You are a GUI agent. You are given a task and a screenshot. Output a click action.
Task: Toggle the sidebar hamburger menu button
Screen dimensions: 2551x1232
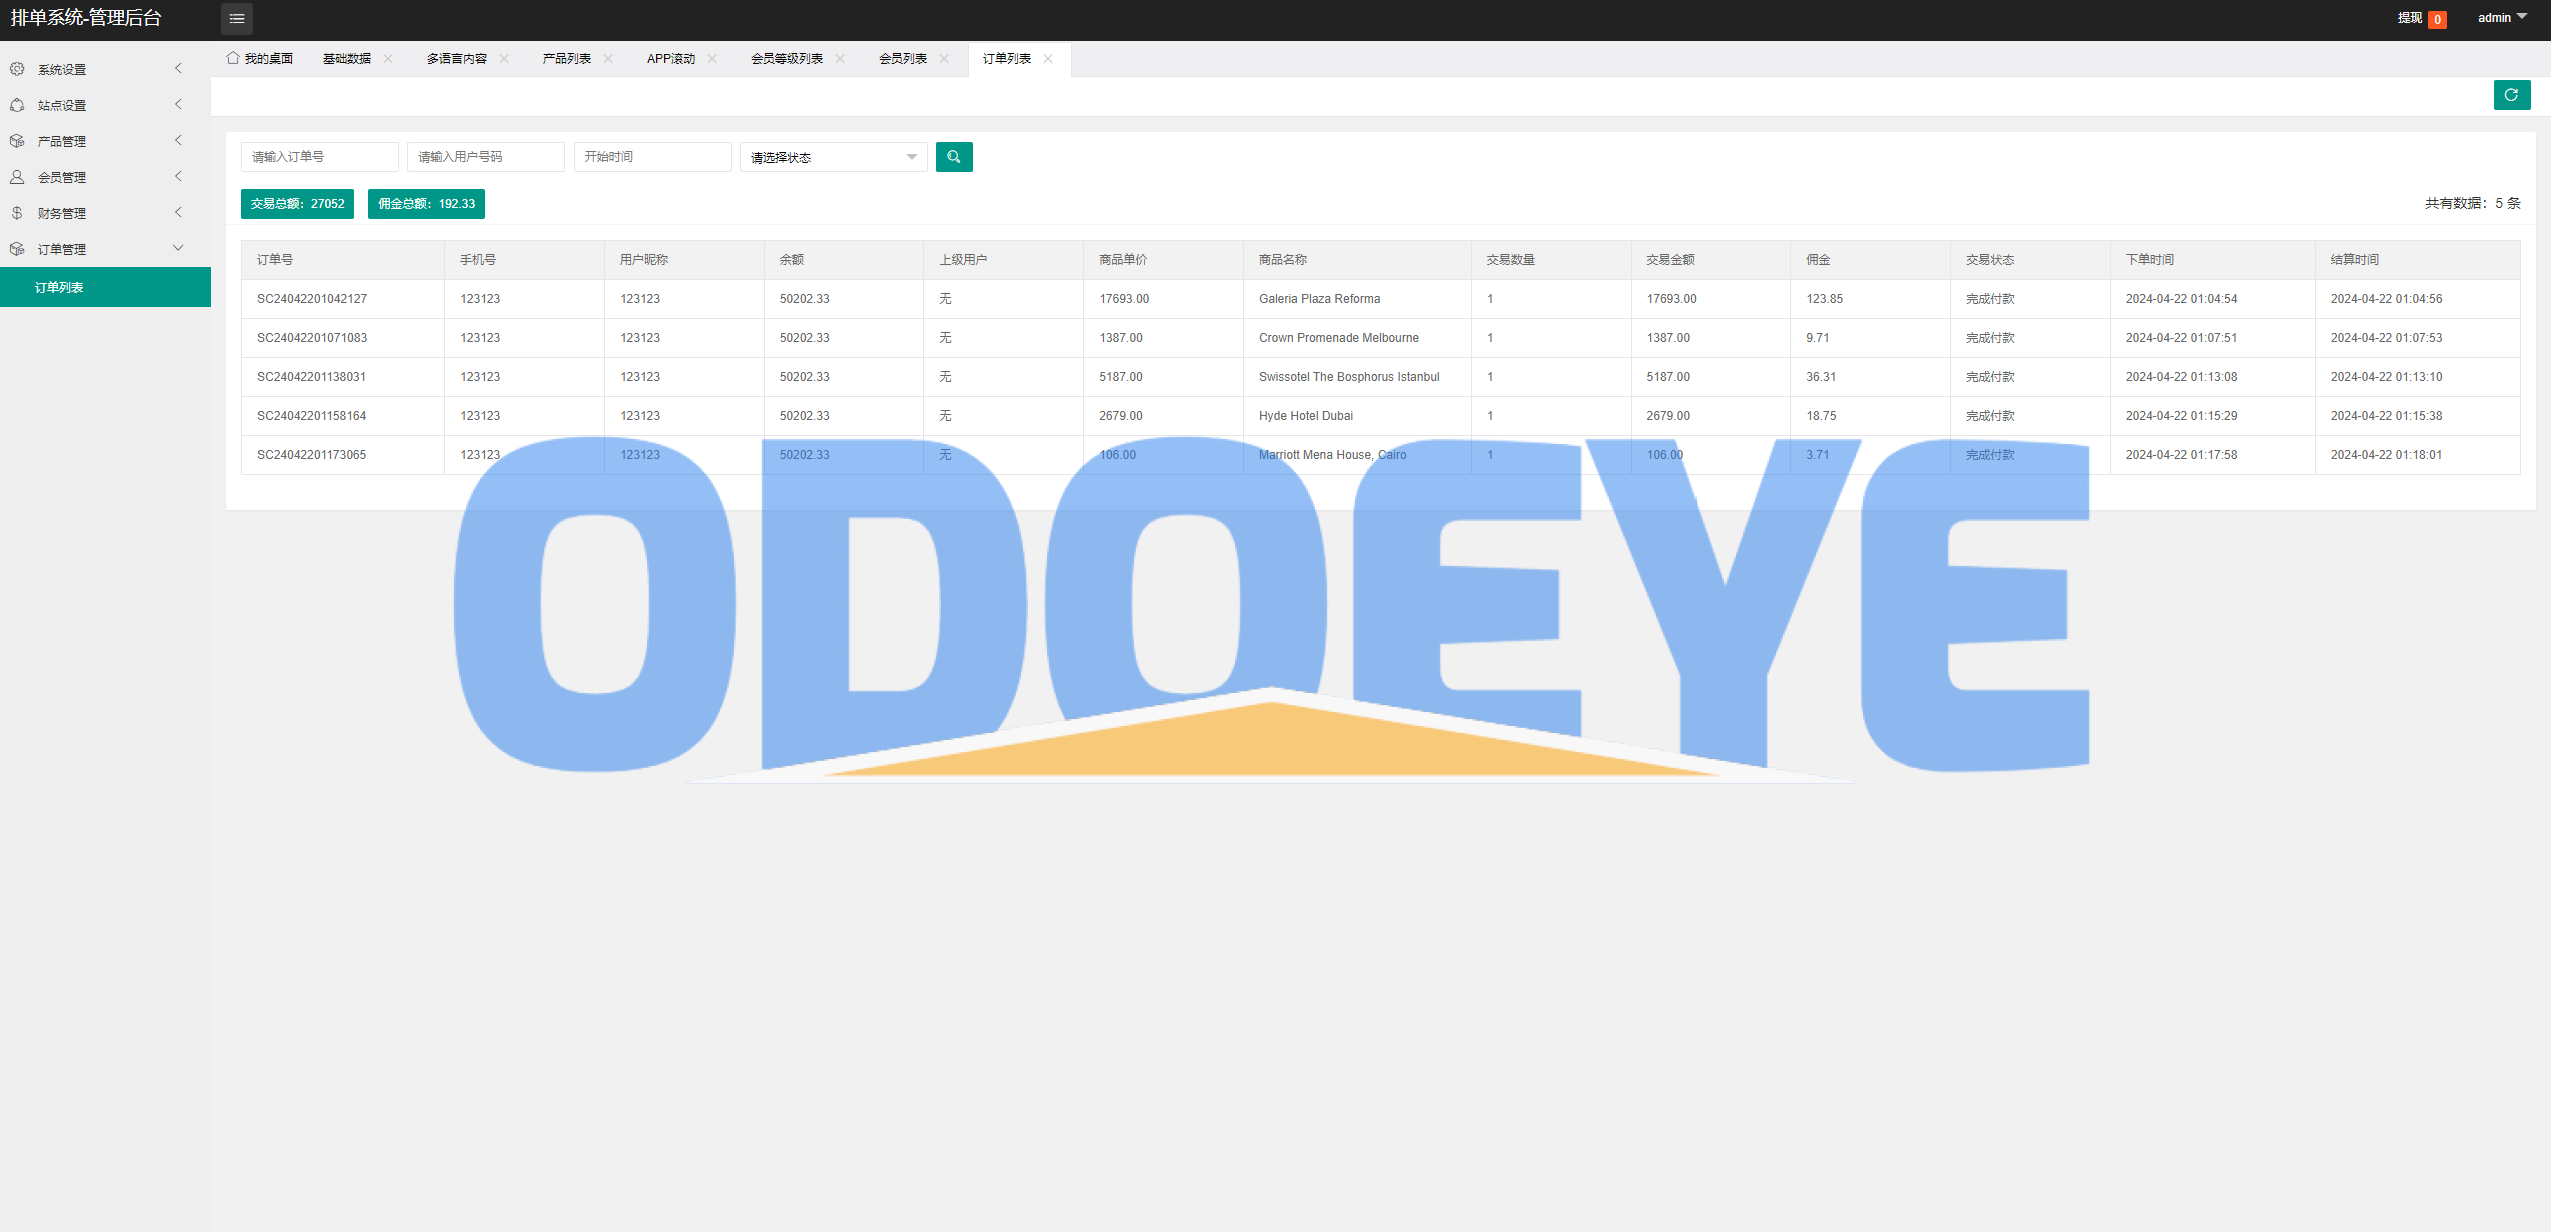click(237, 18)
